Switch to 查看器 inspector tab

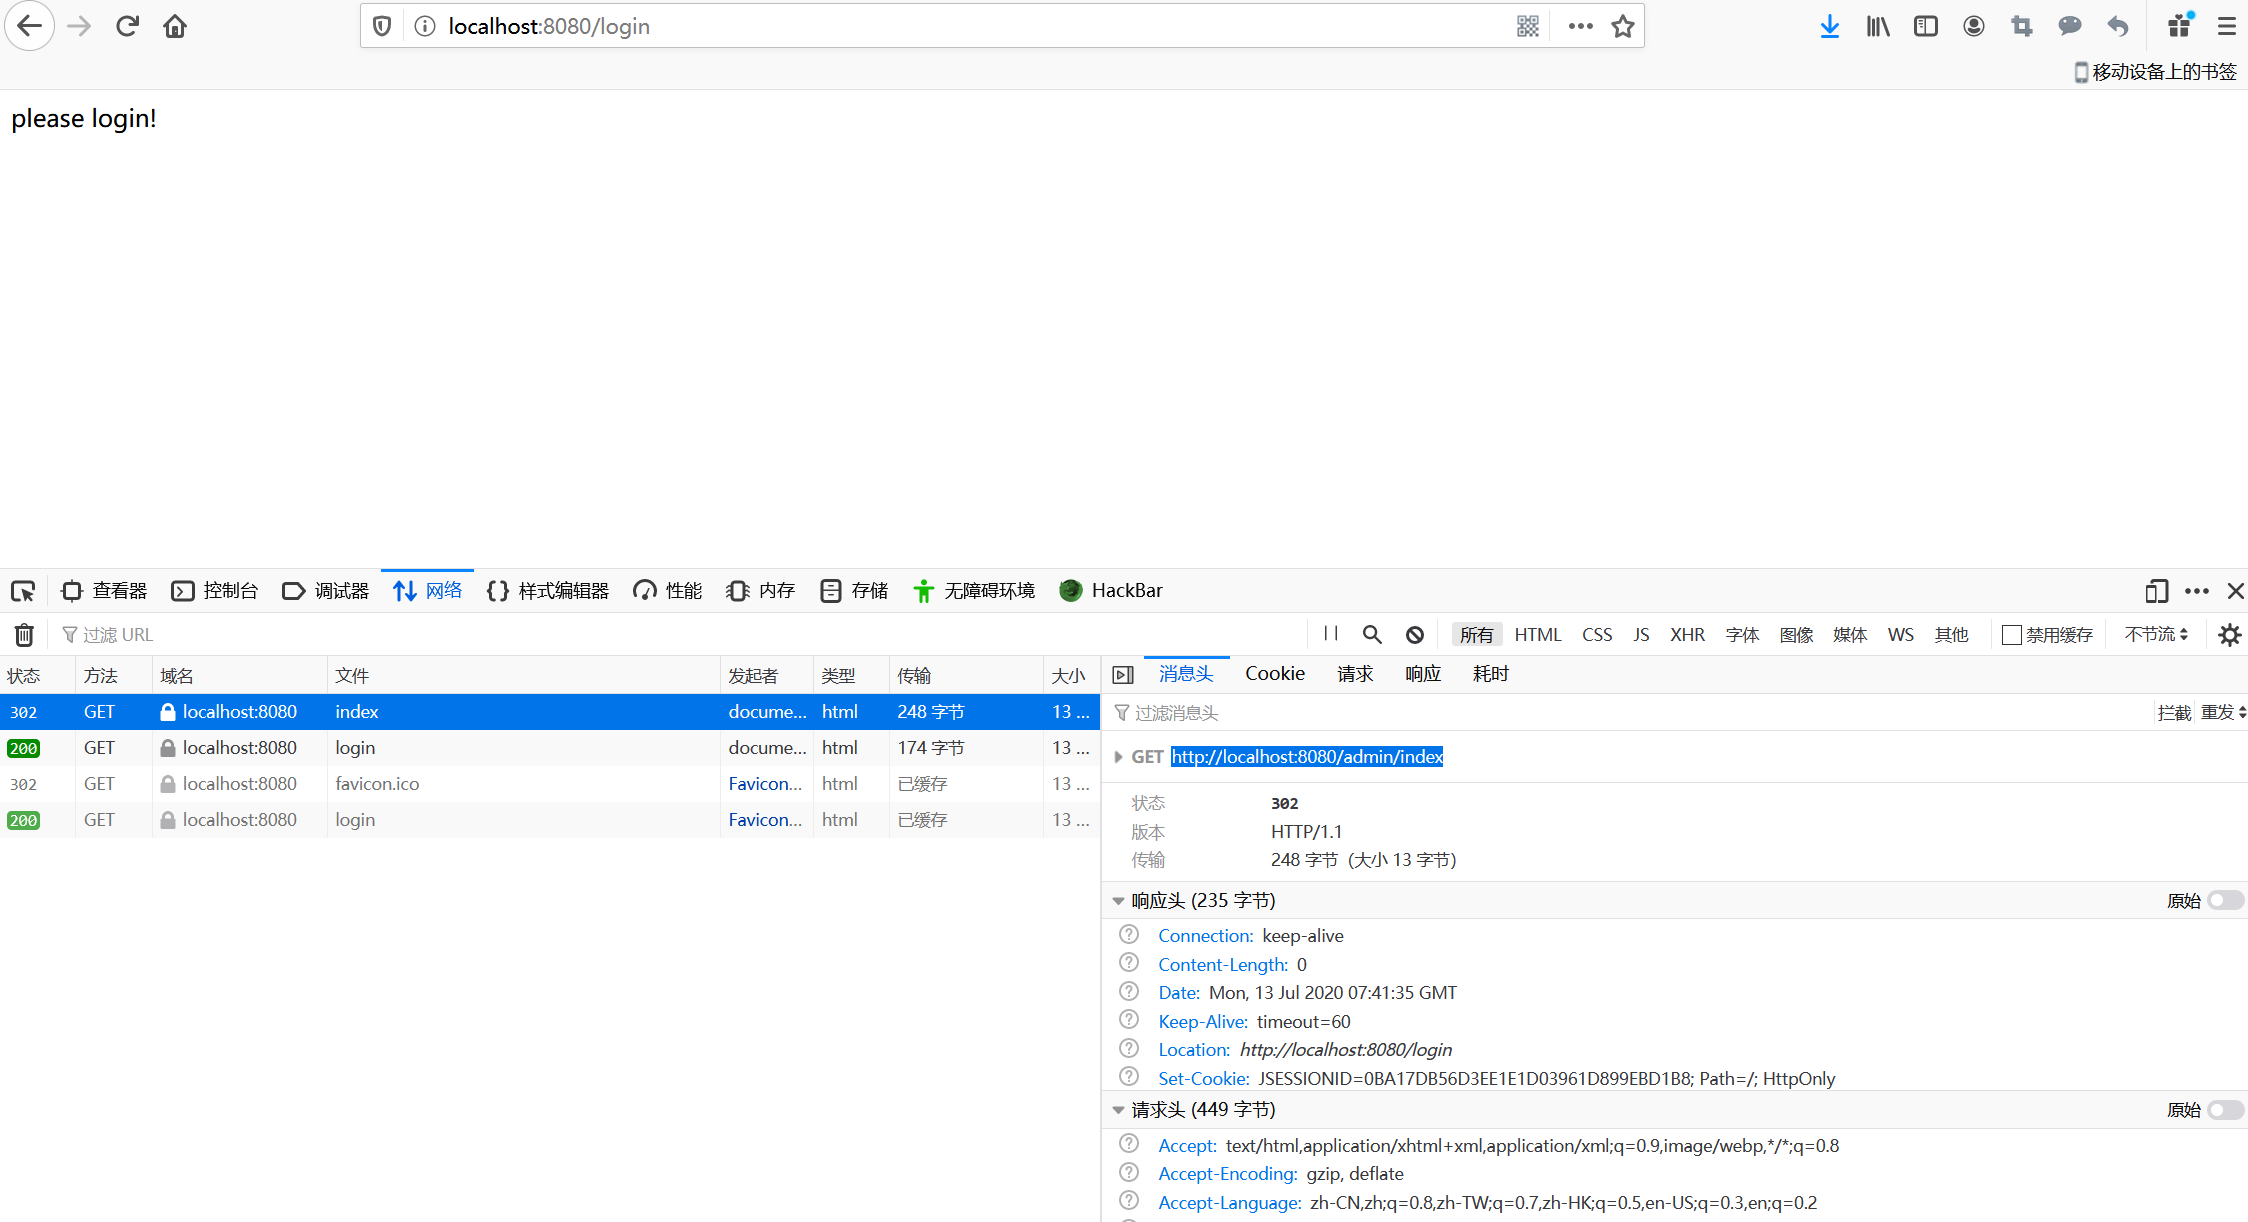104,591
